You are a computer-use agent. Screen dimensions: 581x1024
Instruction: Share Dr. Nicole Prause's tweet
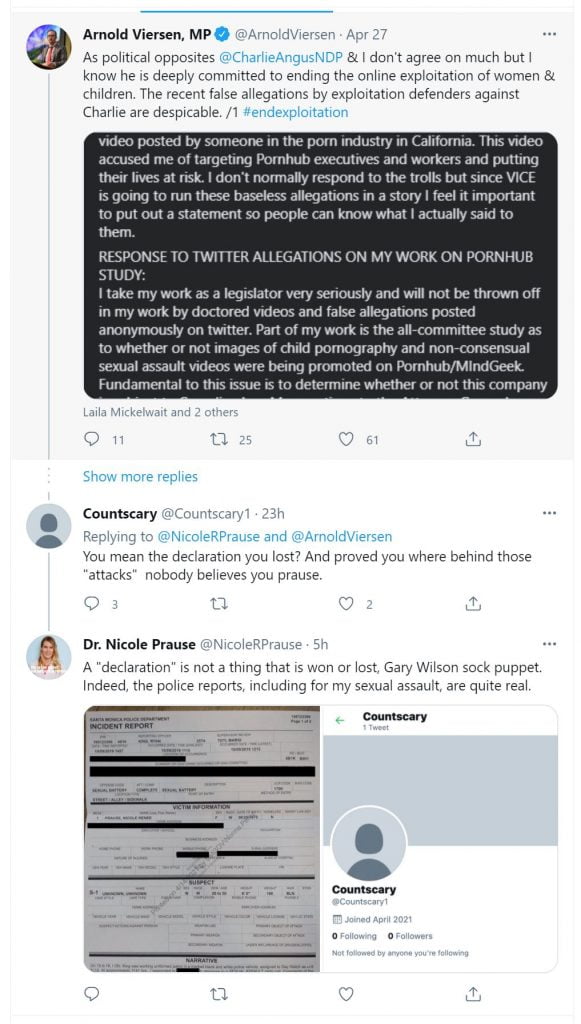pos(470,994)
